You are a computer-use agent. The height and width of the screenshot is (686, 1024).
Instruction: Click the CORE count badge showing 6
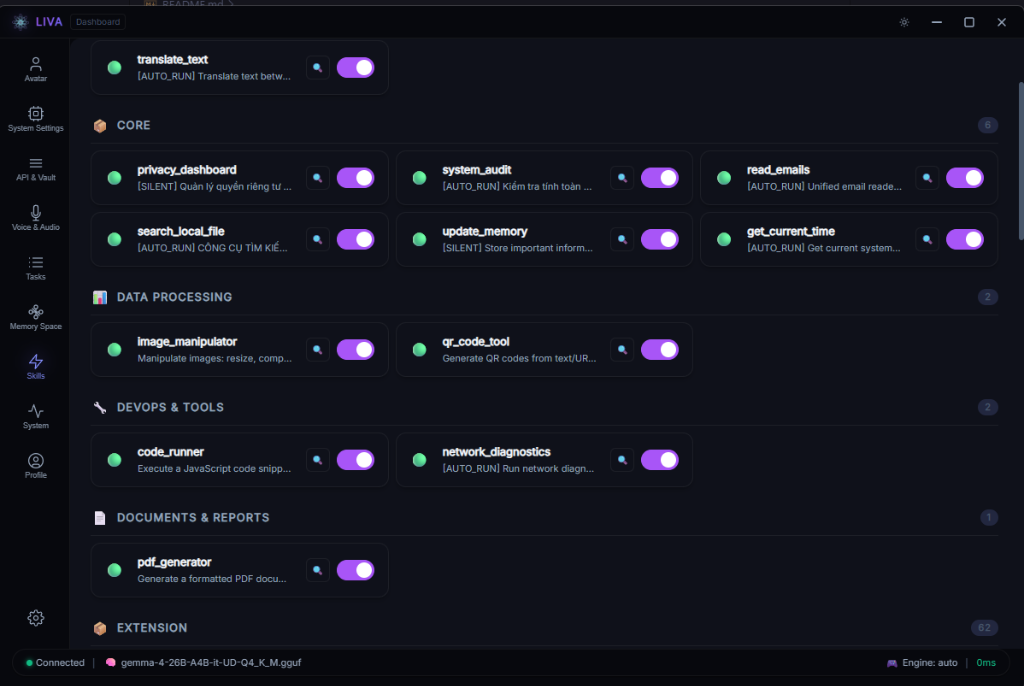987,125
